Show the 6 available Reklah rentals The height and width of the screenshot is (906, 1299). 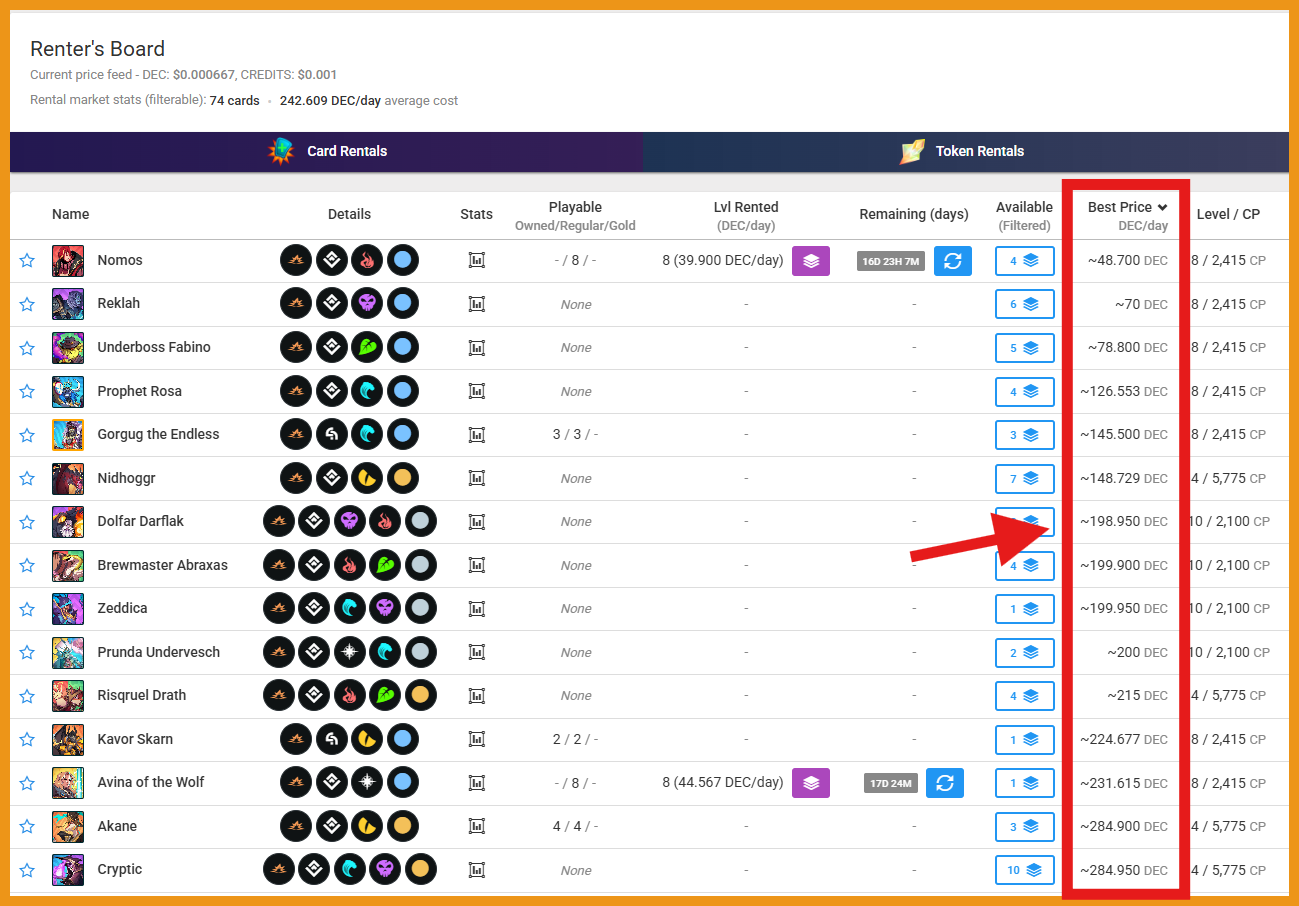[x=1025, y=304]
